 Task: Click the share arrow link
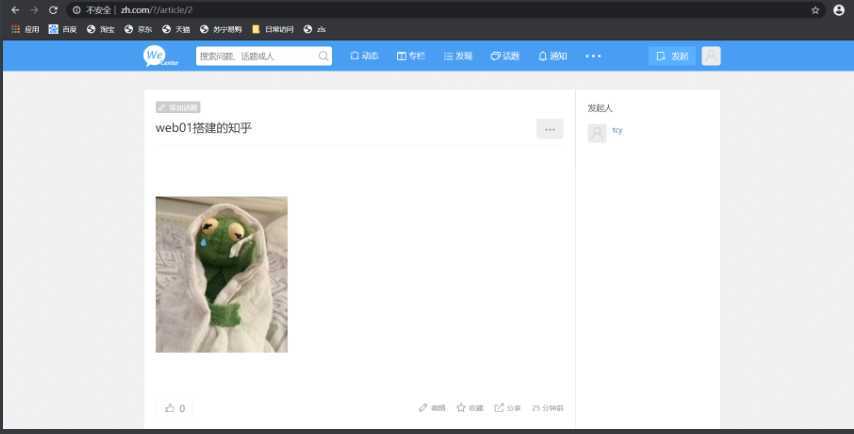(507, 408)
